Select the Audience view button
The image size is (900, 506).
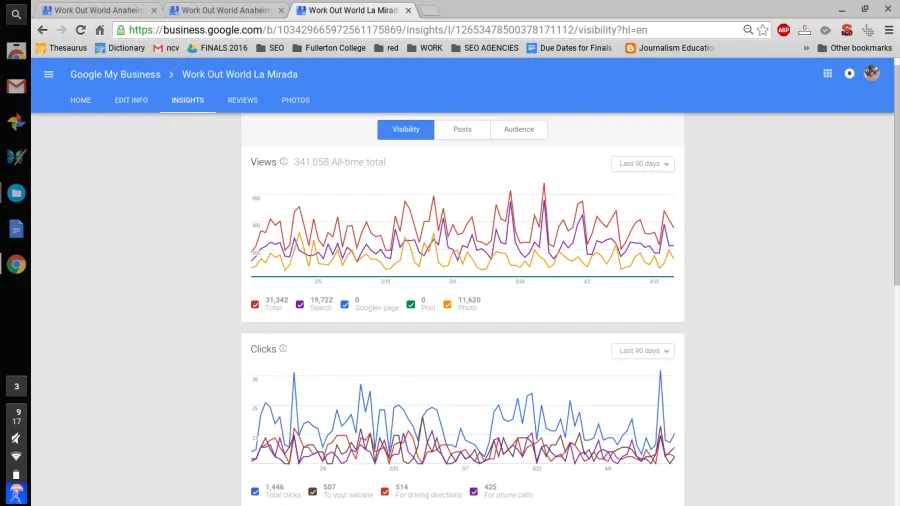[518, 129]
